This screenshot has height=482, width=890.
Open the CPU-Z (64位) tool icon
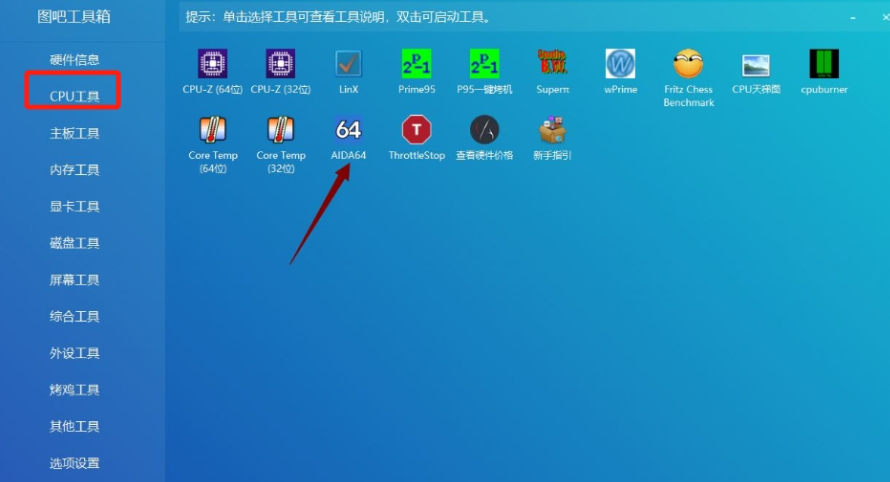pyautogui.click(x=213, y=64)
